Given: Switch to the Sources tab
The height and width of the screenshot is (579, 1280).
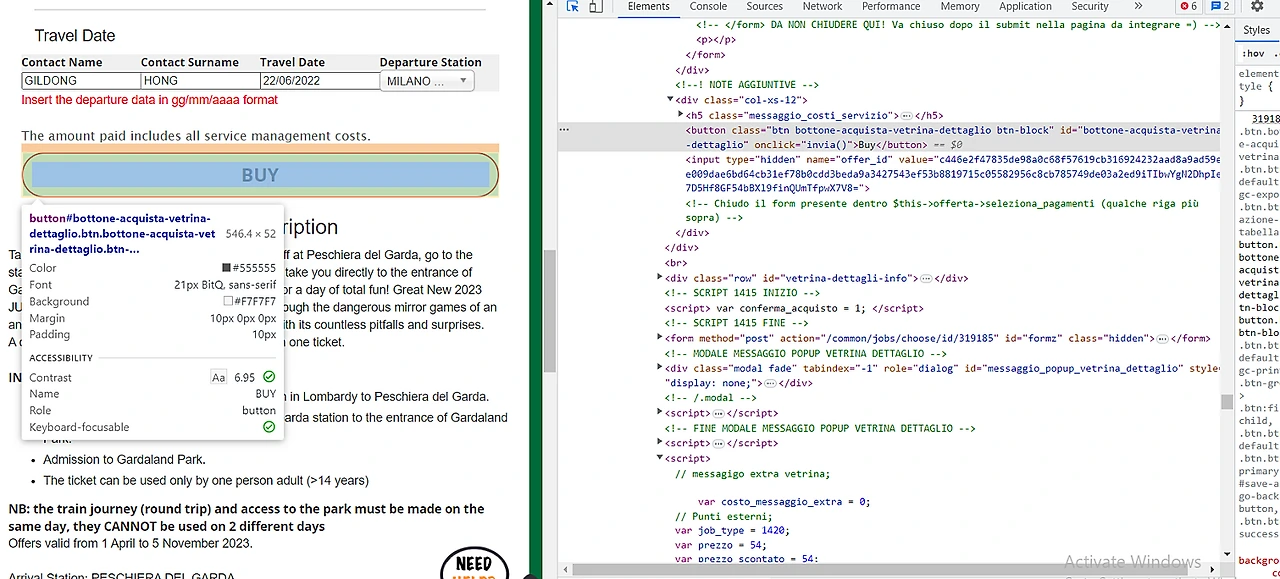Looking at the screenshot, I should pyautogui.click(x=764, y=6).
